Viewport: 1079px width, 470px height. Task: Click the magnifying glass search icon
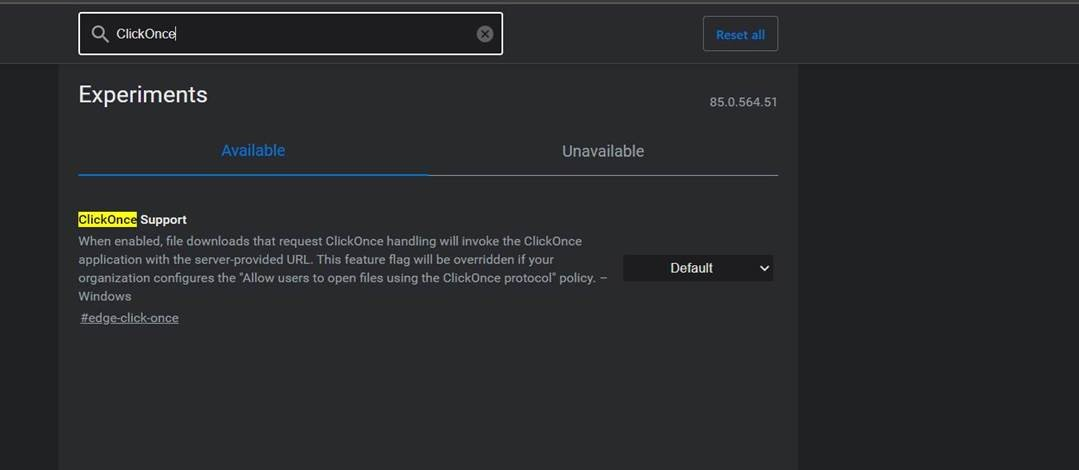(100, 34)
